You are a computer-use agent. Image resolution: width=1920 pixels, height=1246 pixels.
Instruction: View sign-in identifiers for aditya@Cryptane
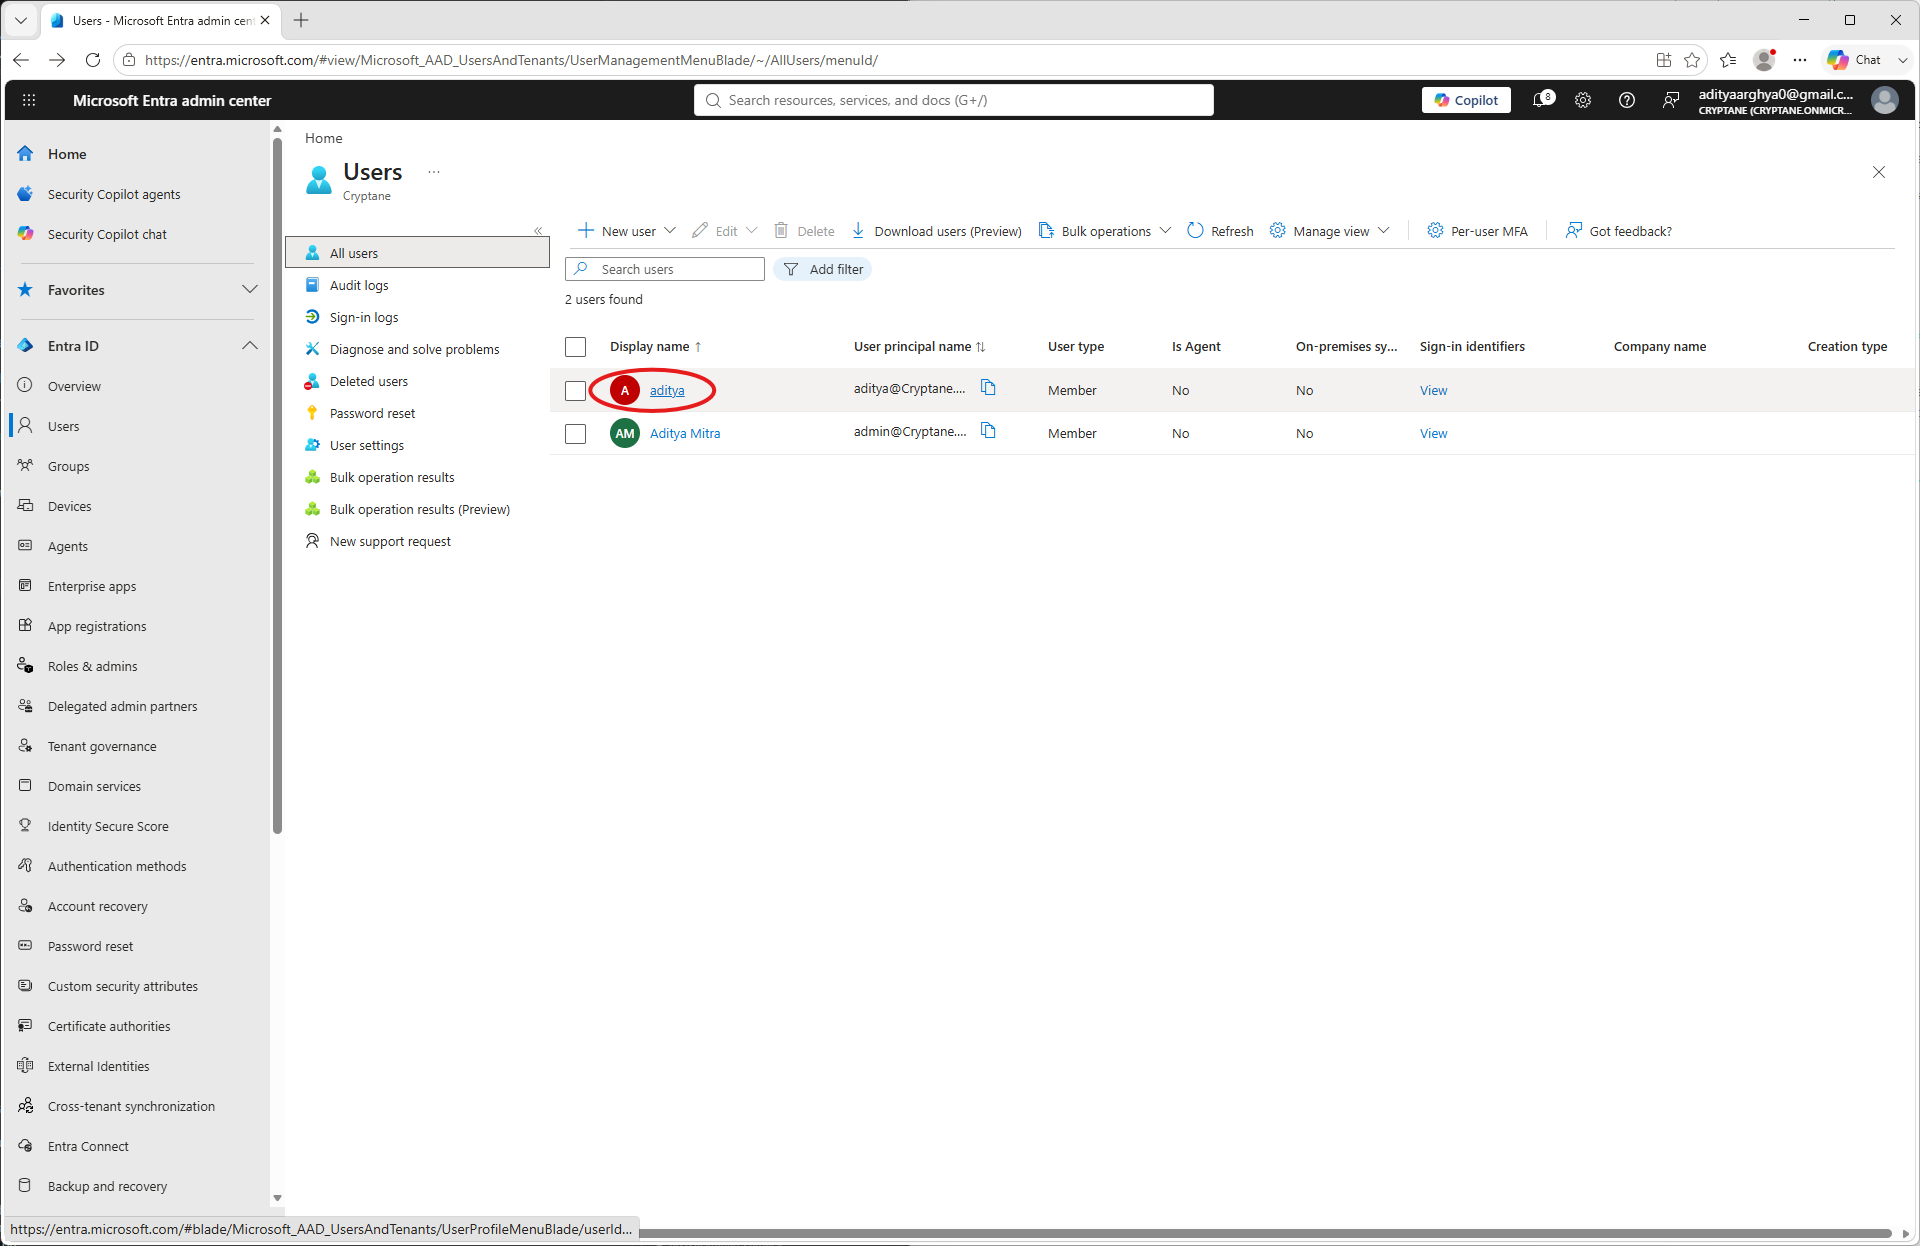(x=1433, y=391)
